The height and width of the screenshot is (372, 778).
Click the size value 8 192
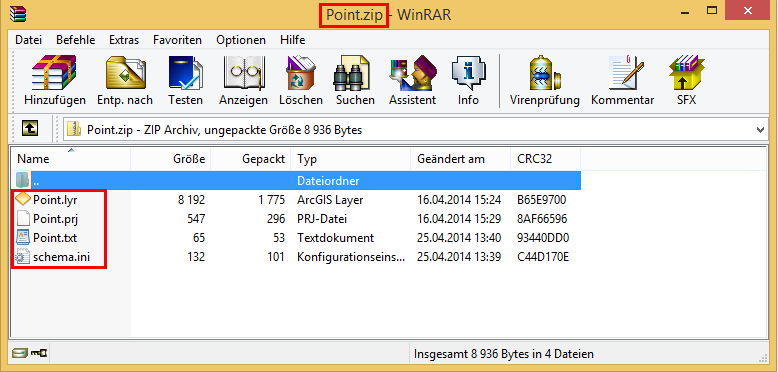(192, 200)
